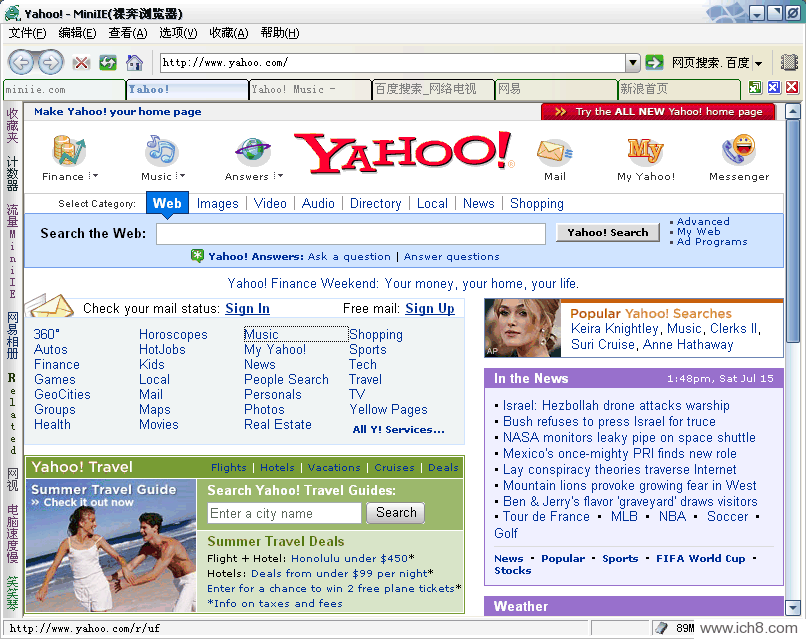Click the browser Back arrow button
This screenshot has height=639, width=806.
(21, 63)
